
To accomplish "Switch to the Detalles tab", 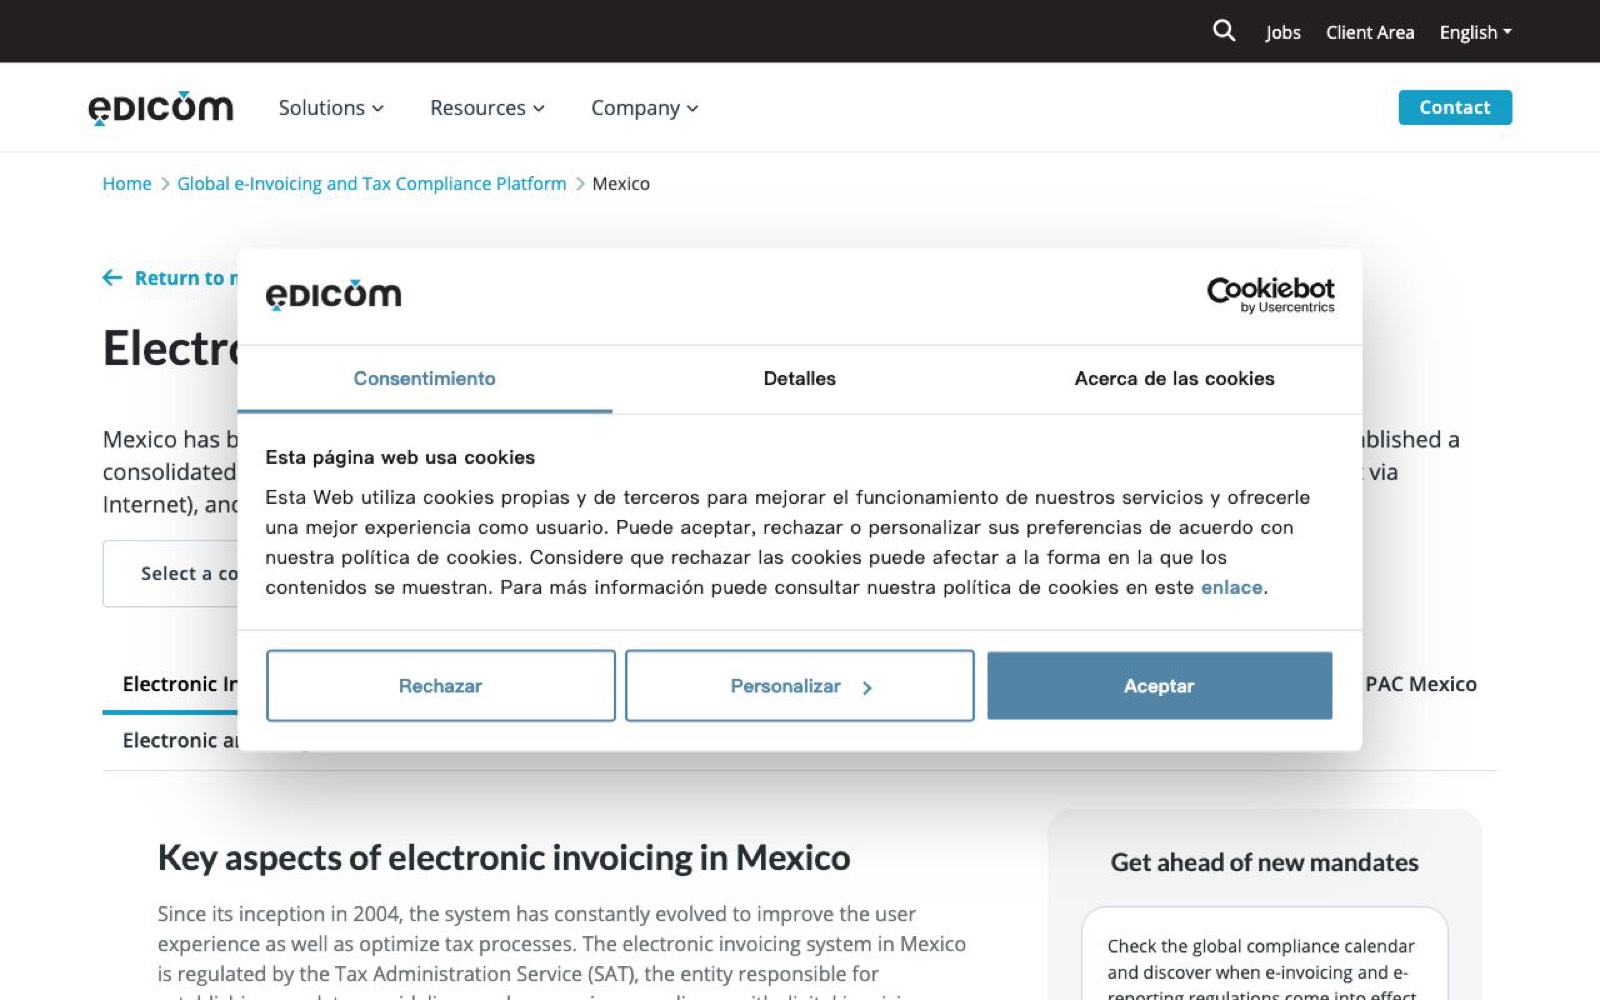I will click(x=799, y=379).
